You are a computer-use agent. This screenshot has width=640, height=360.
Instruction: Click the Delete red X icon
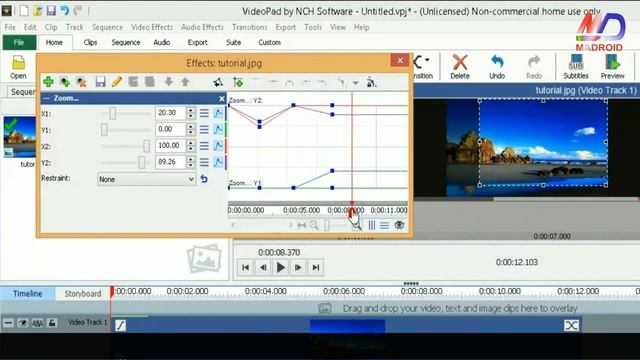pyautogui.click(x=460, y=67)
